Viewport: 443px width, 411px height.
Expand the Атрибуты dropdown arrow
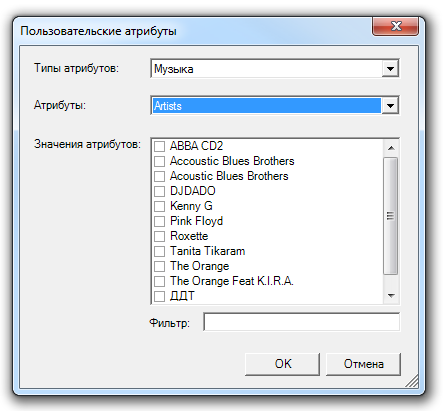pyautogui.click(x=390, y=106)
